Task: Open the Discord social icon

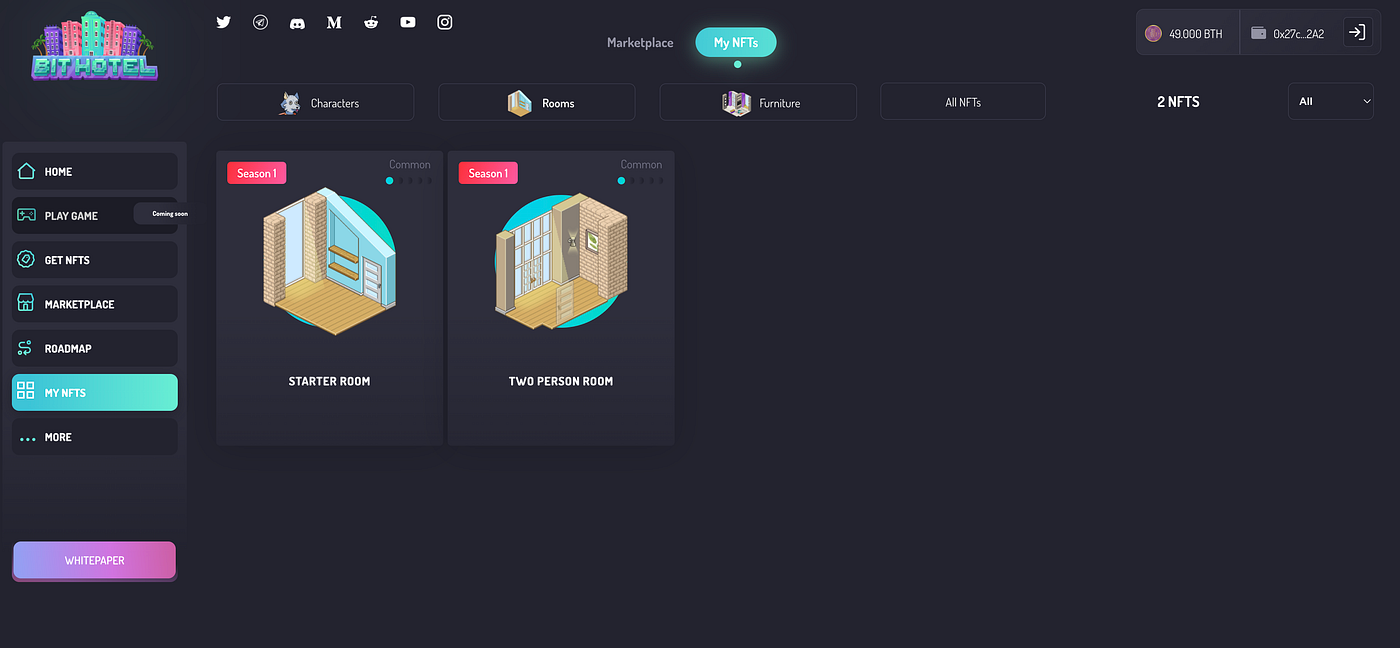Action: tap(297, 22)
